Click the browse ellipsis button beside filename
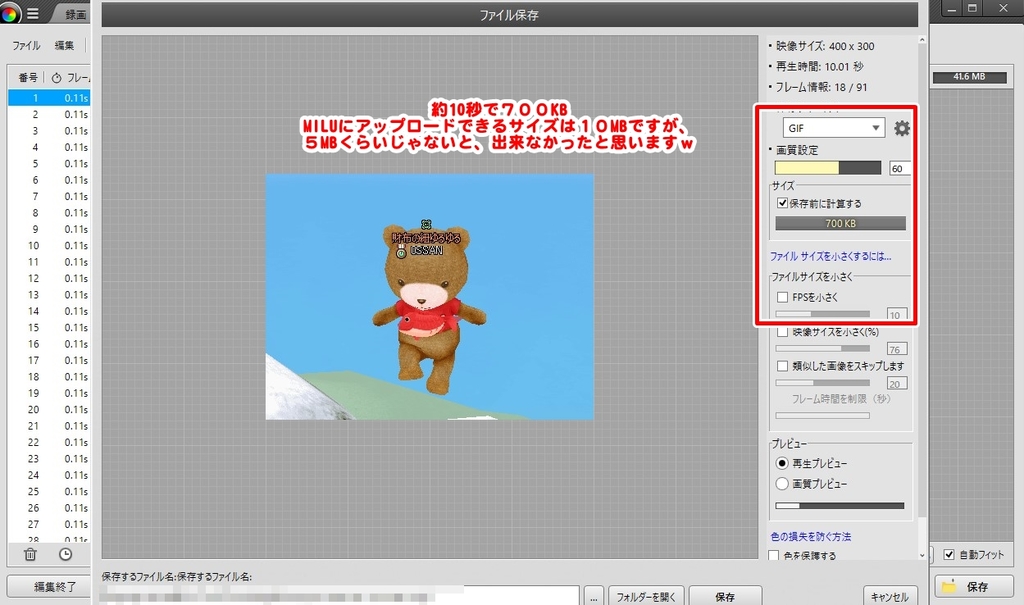 click(594, 596)
